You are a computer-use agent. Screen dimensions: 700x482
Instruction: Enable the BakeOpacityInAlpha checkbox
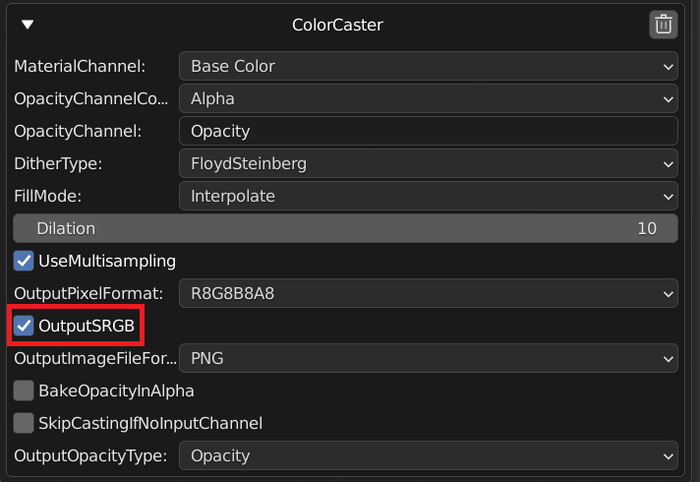click(24, 391)
